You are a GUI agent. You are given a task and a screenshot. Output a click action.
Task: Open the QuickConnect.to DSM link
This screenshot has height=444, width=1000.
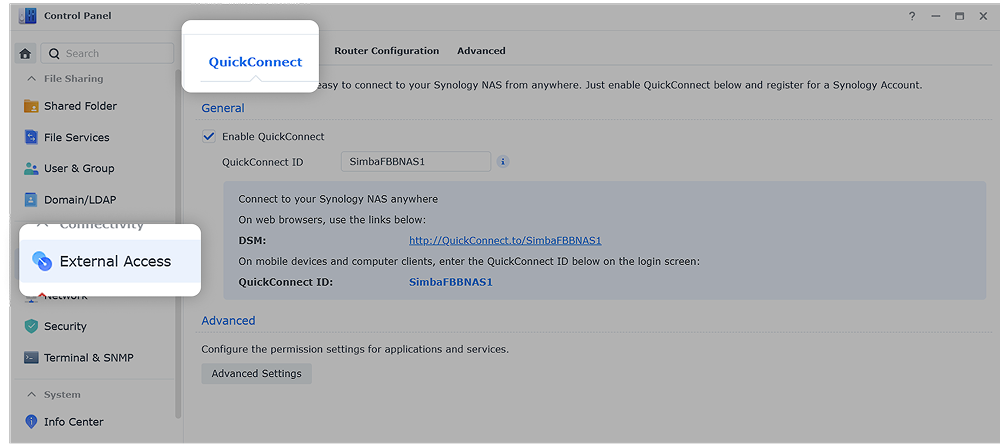(x=505, y=241)
